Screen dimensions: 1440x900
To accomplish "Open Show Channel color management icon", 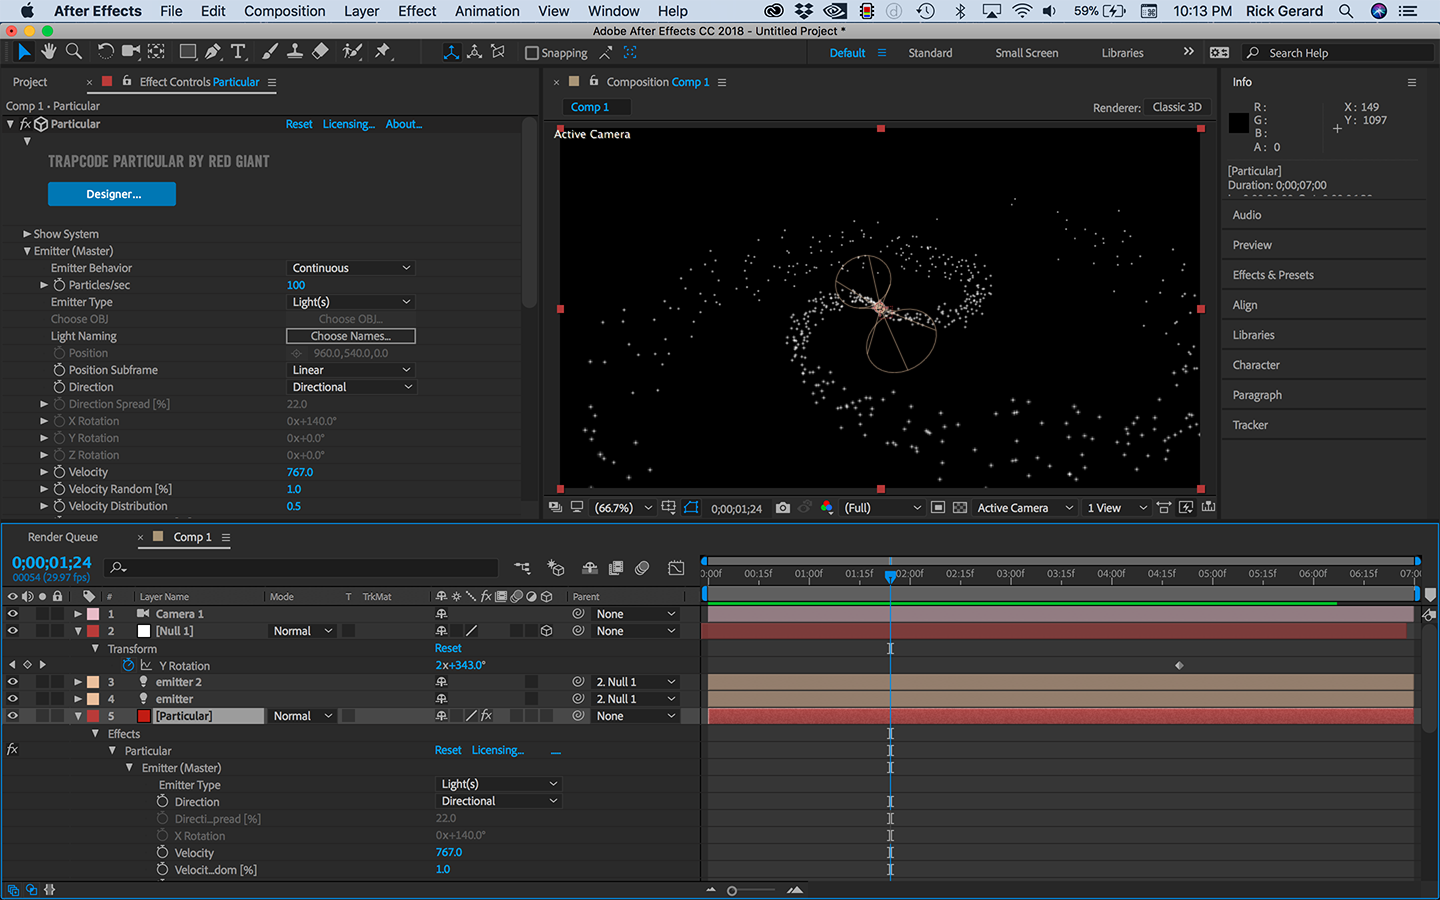I will click(x=827, y=508).
